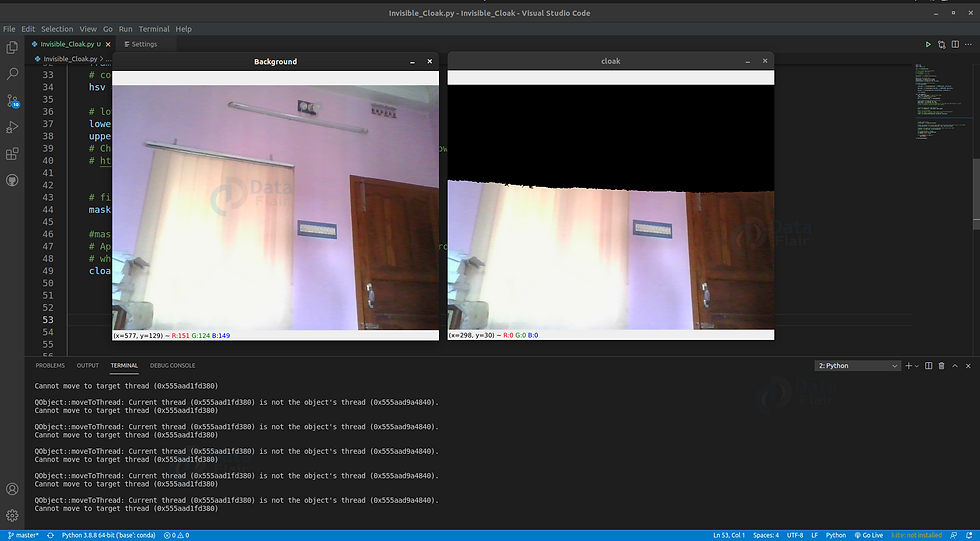The height and width of the screenshot is (541, 980).
Task: Close the Background image window
Action: pyautogui.click(x=429, y=61)
